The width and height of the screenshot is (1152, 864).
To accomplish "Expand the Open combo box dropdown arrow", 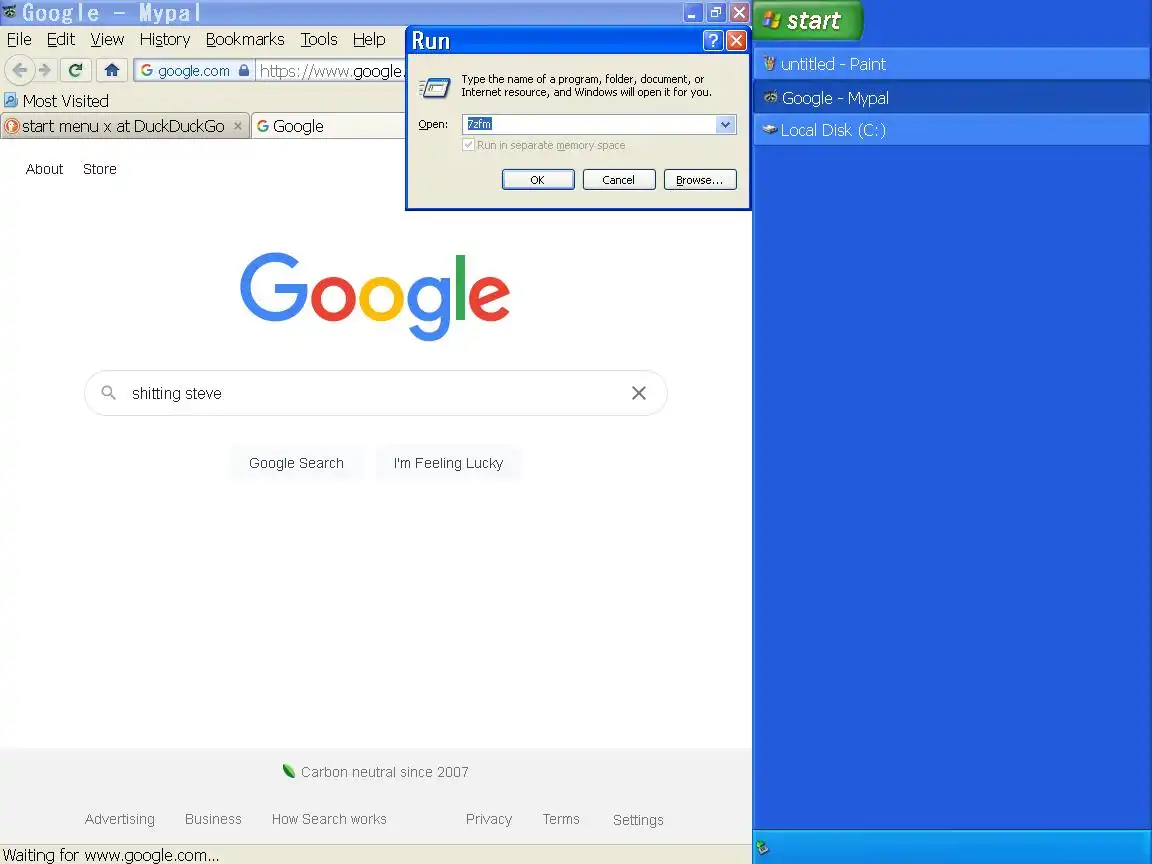I will point(725,124).
